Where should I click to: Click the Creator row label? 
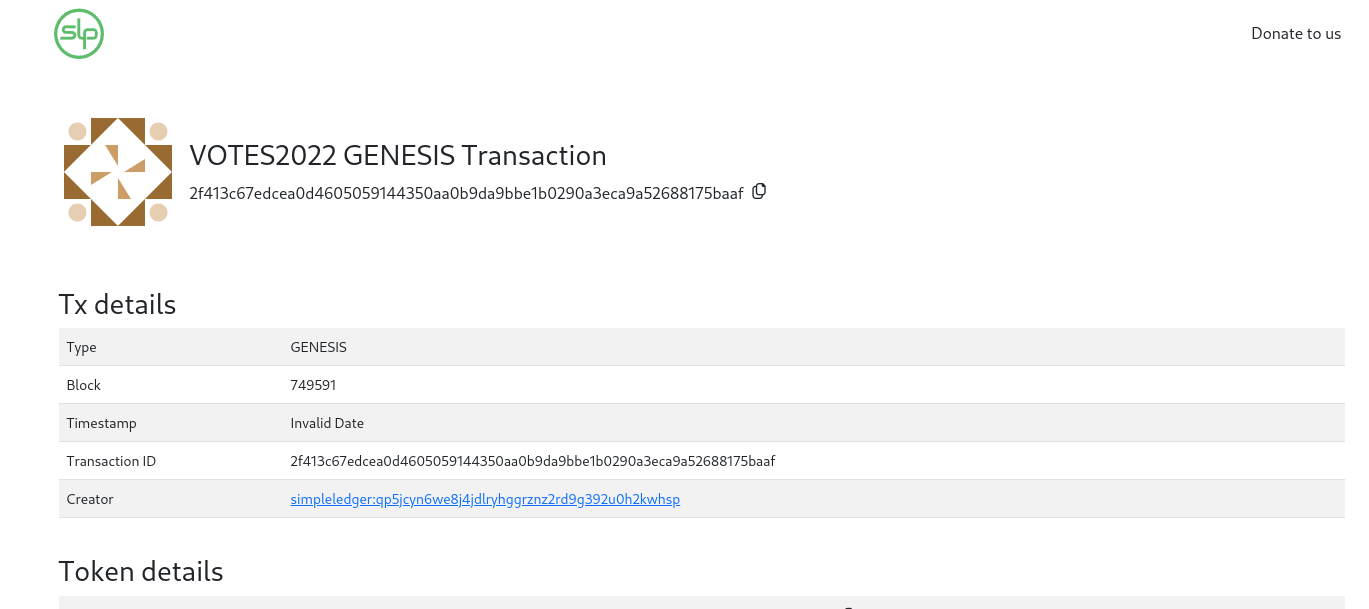pos(90,499)
